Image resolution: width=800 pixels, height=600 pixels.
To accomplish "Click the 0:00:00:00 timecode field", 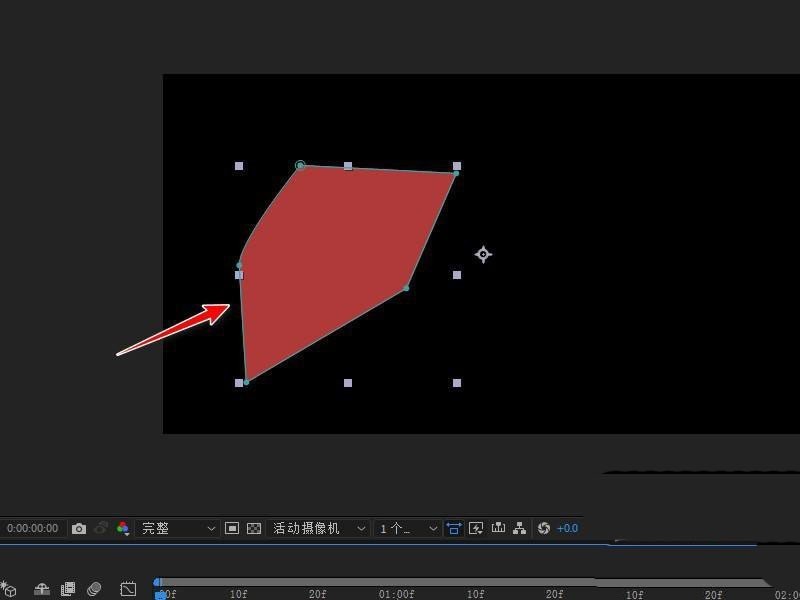I will click(33, 529).
